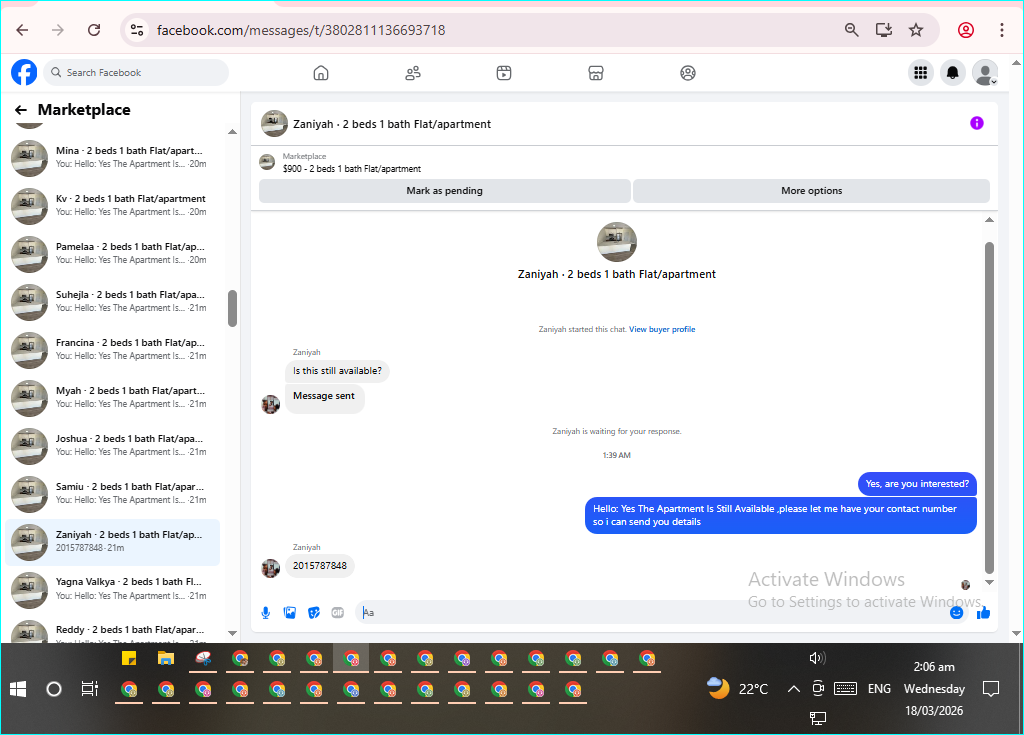This screenshot has height=735, width=1024.
Task: Click the chat scrollbar up arrow
Action: click(x=989, y=220)
